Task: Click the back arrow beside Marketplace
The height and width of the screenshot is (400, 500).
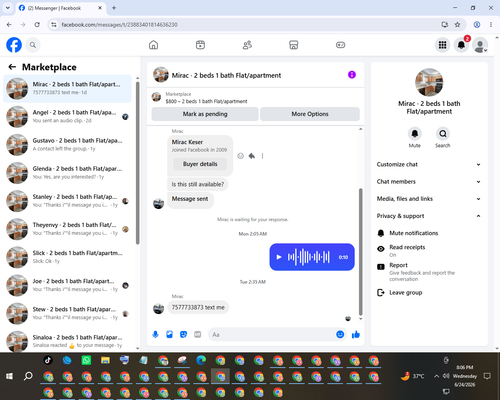Action: 12,67
